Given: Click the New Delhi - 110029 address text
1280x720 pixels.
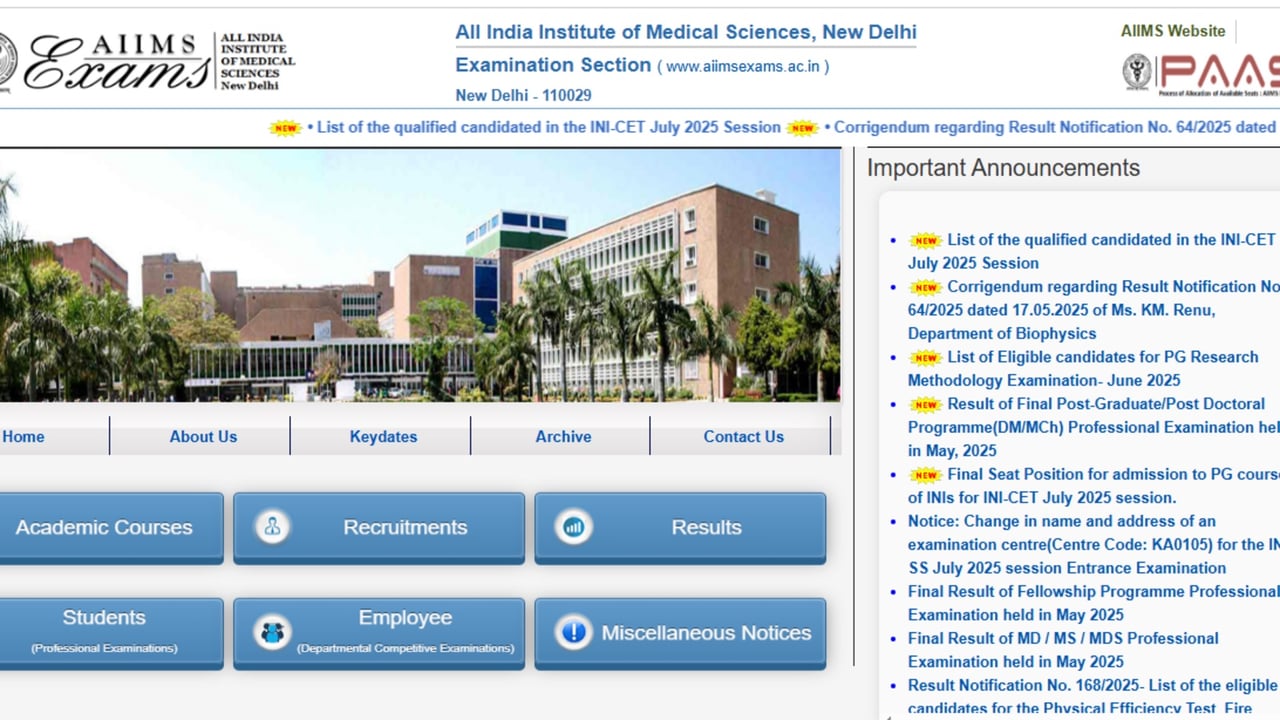Looking at the screenshot, I should click(x=523, y=96).
